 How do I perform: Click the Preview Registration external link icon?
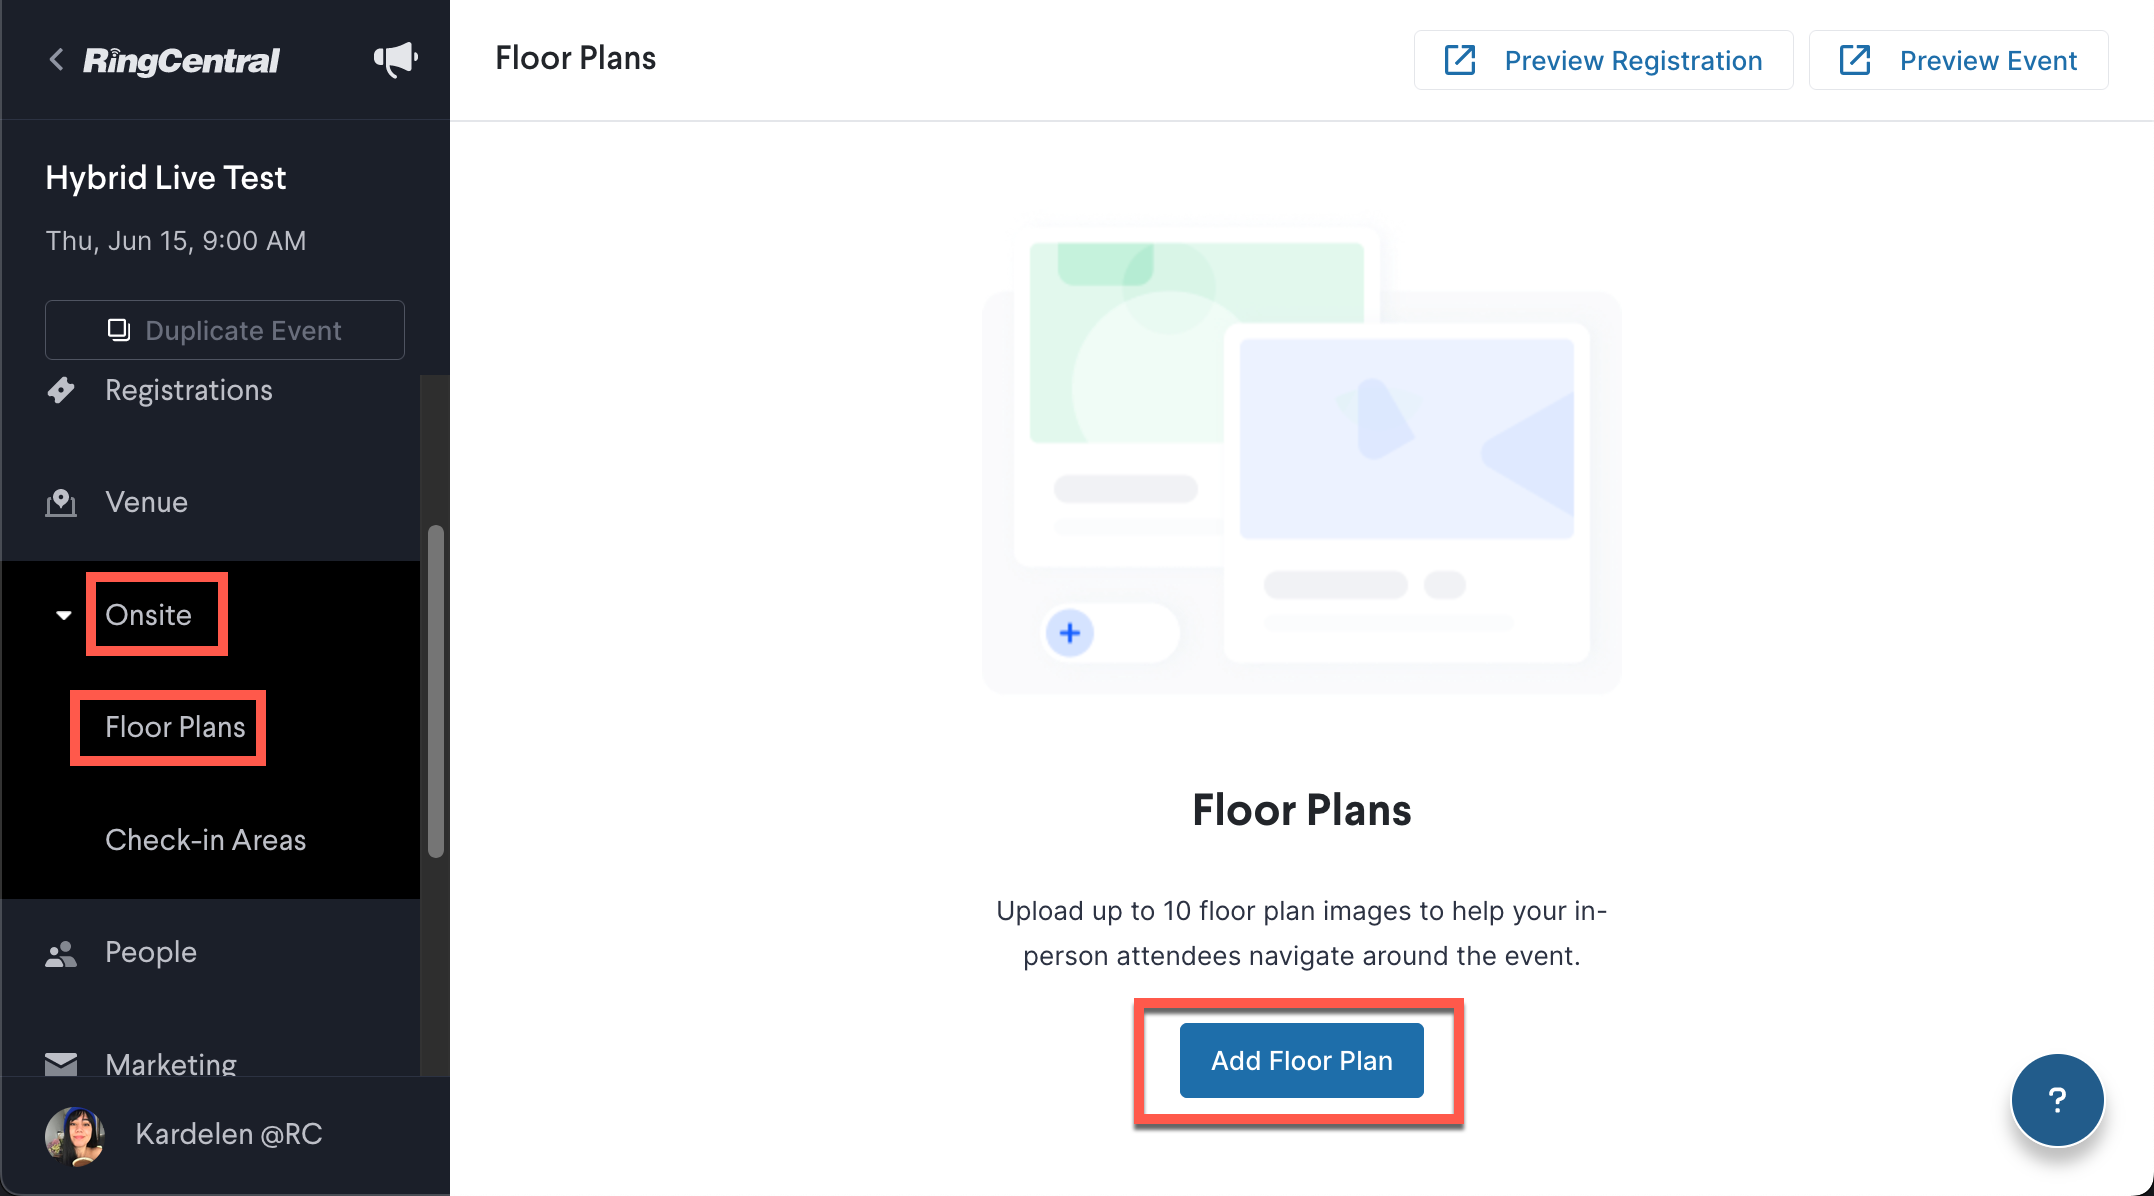(1460, 60)
